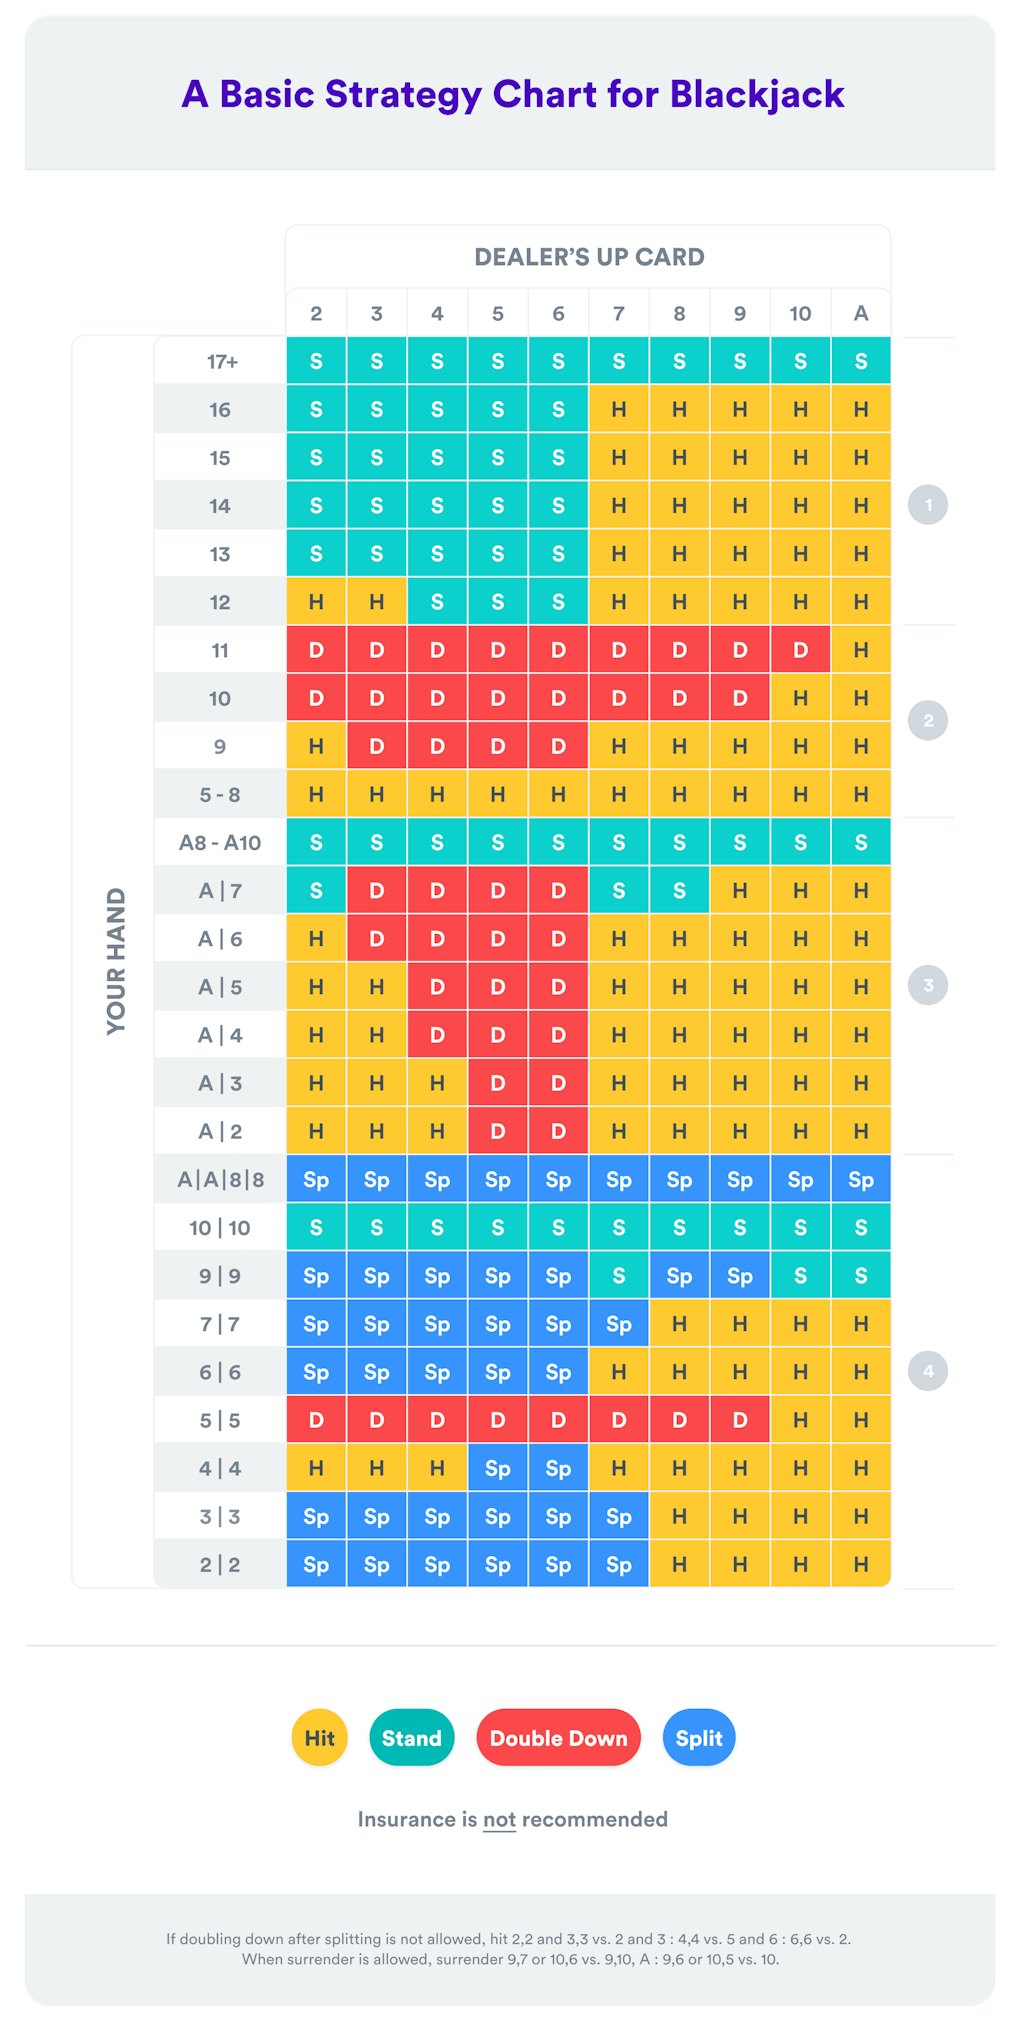Click the section 1 circle badge
This screenshot has height=2040, width=1020.
click(x=928, y=505)
